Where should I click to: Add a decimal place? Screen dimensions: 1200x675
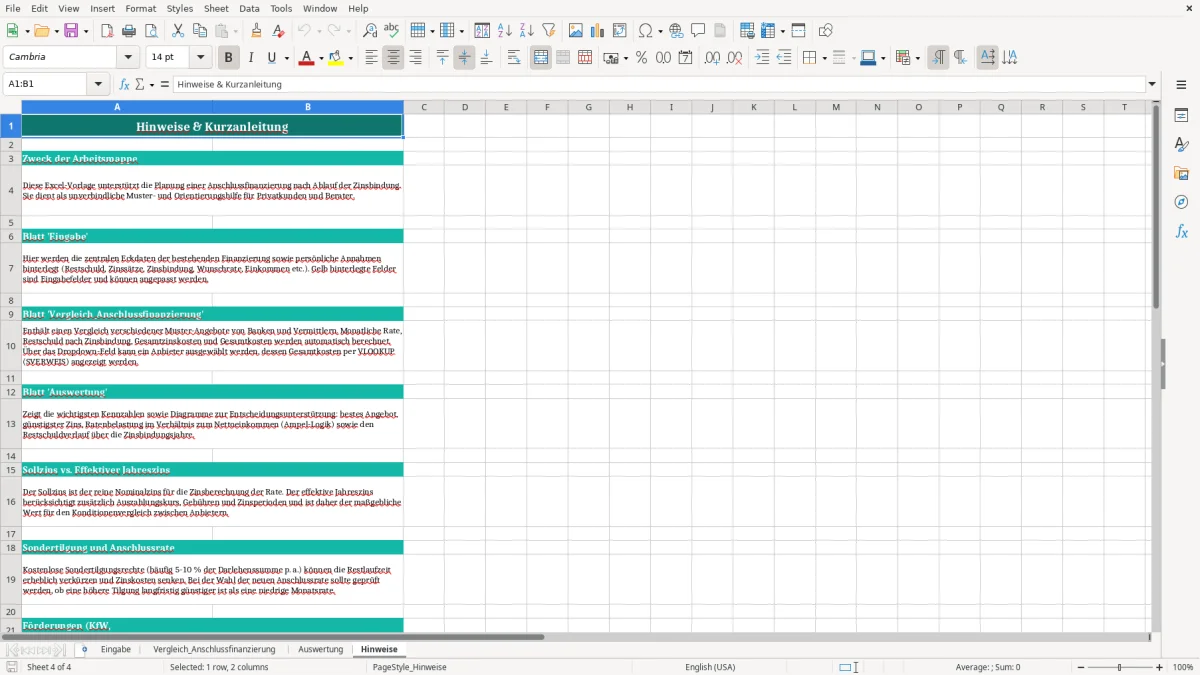(x=713, y=58)
